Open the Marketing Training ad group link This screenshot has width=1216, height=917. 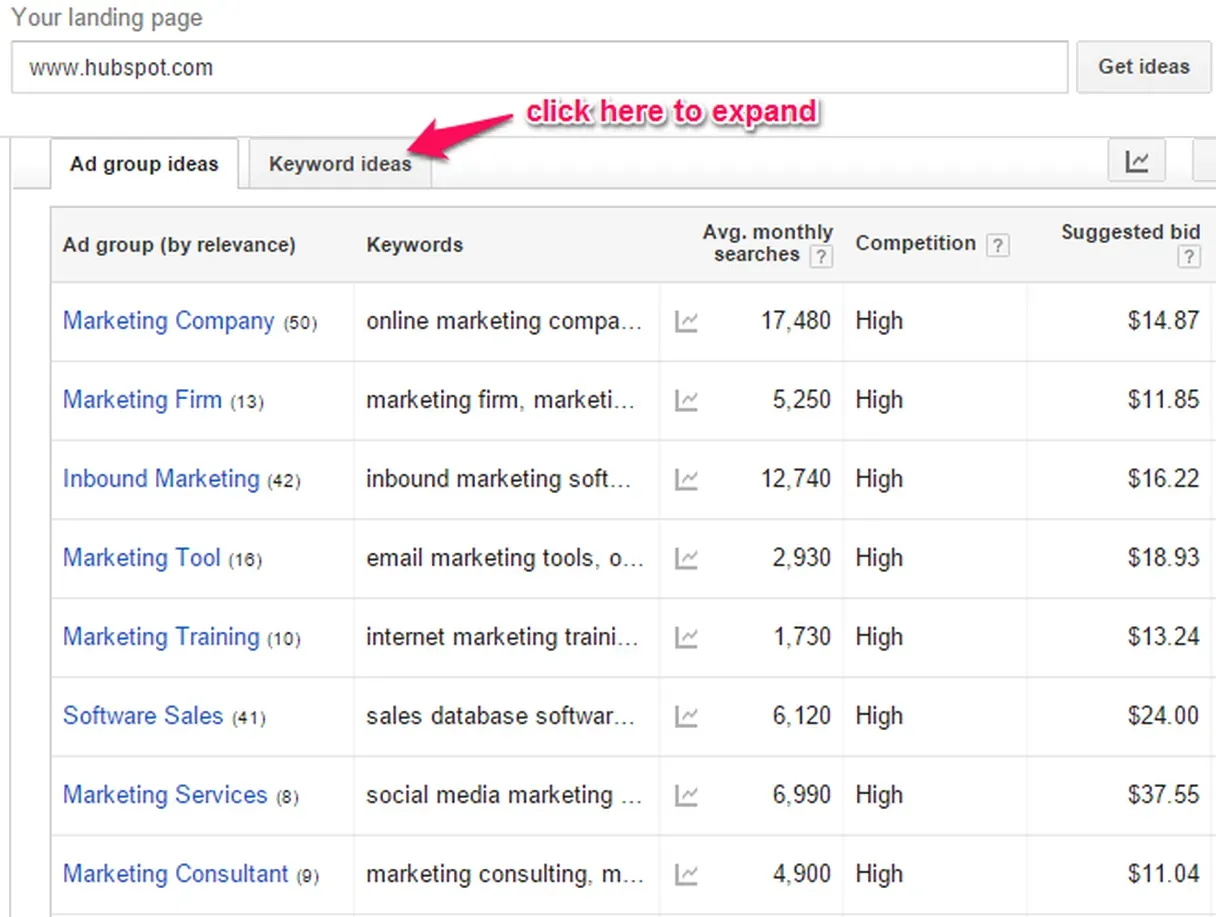coord(161,637)
